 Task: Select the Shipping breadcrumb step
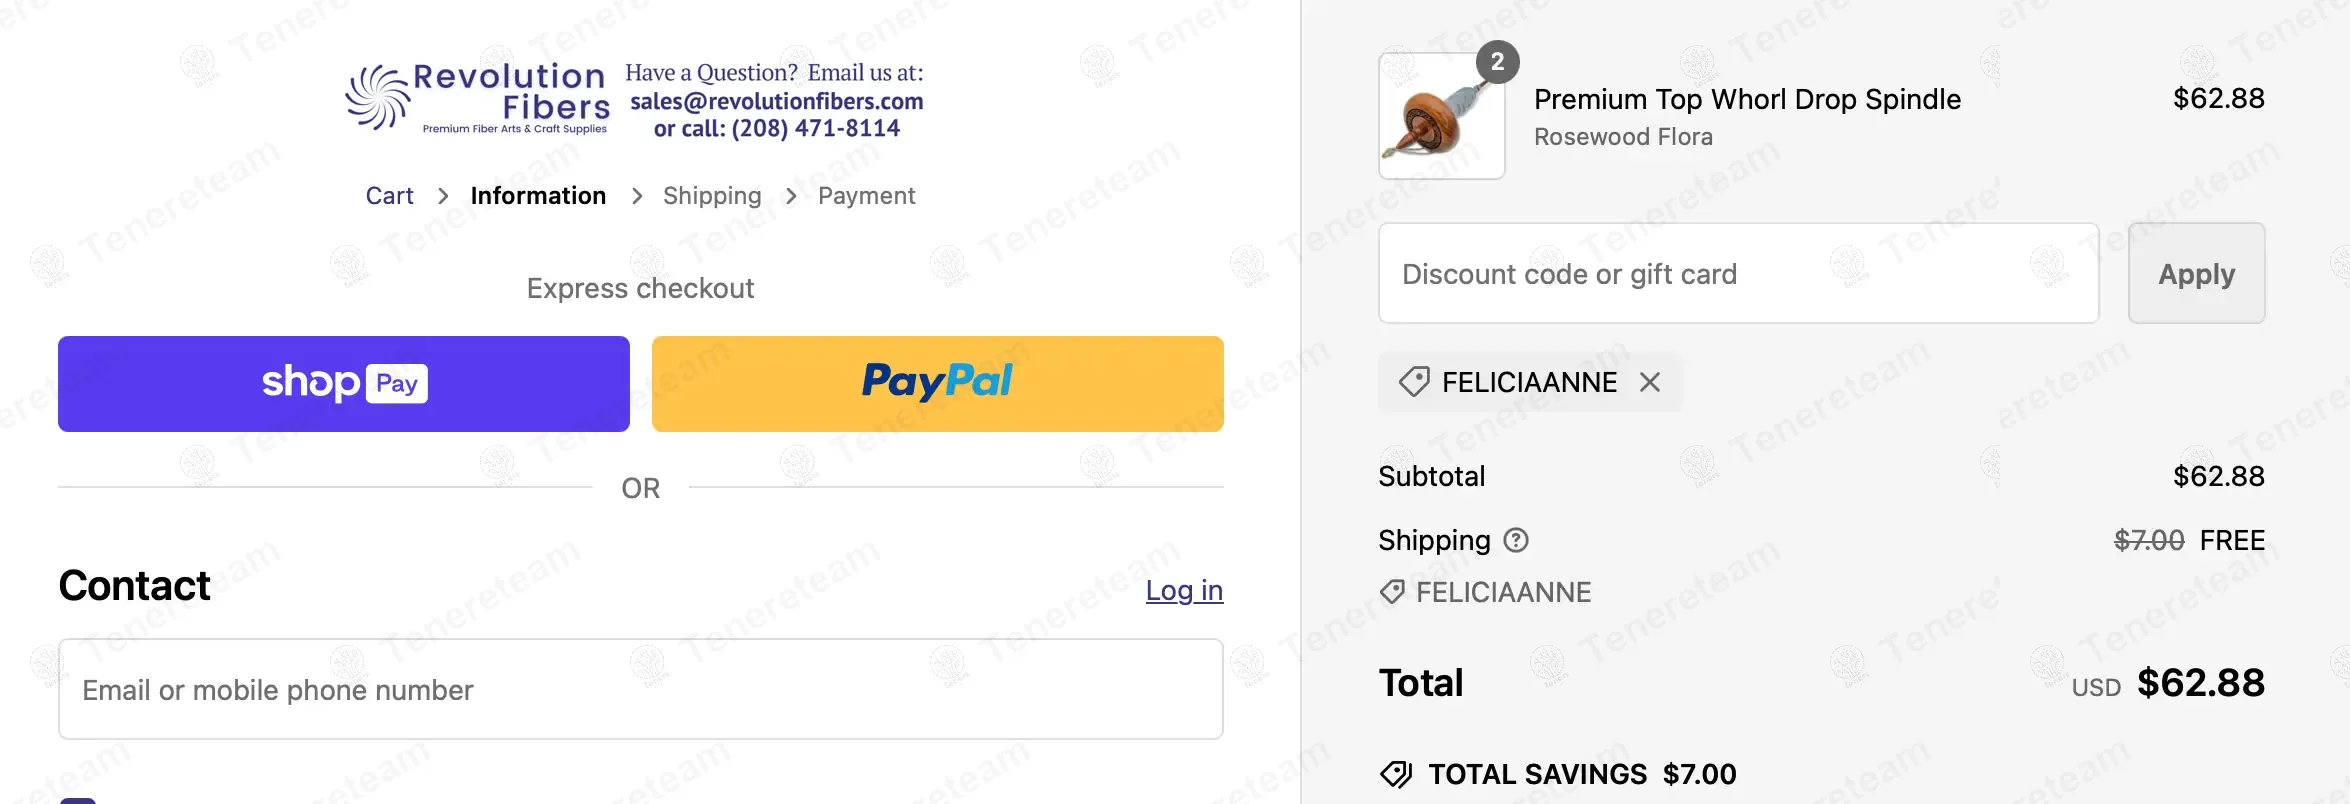click(712, 196)
